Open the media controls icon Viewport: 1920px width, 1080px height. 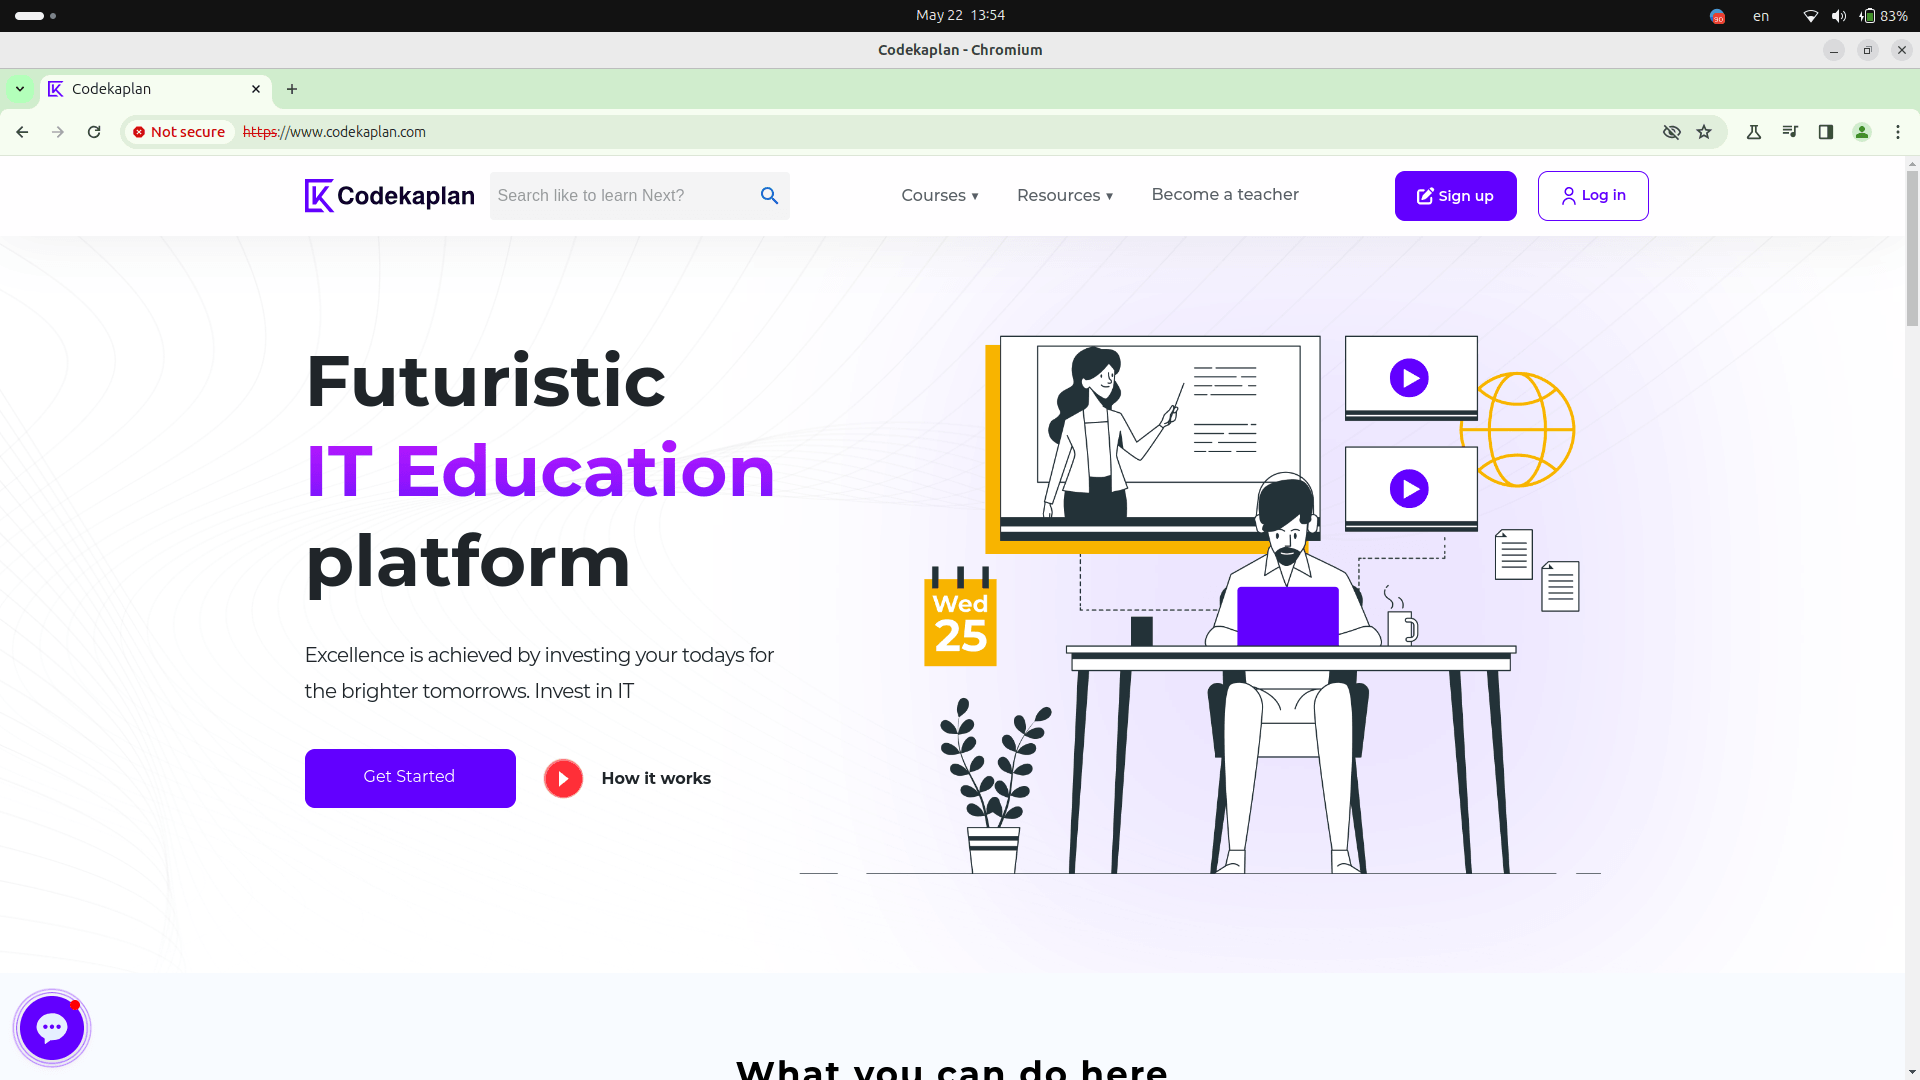1790,132
